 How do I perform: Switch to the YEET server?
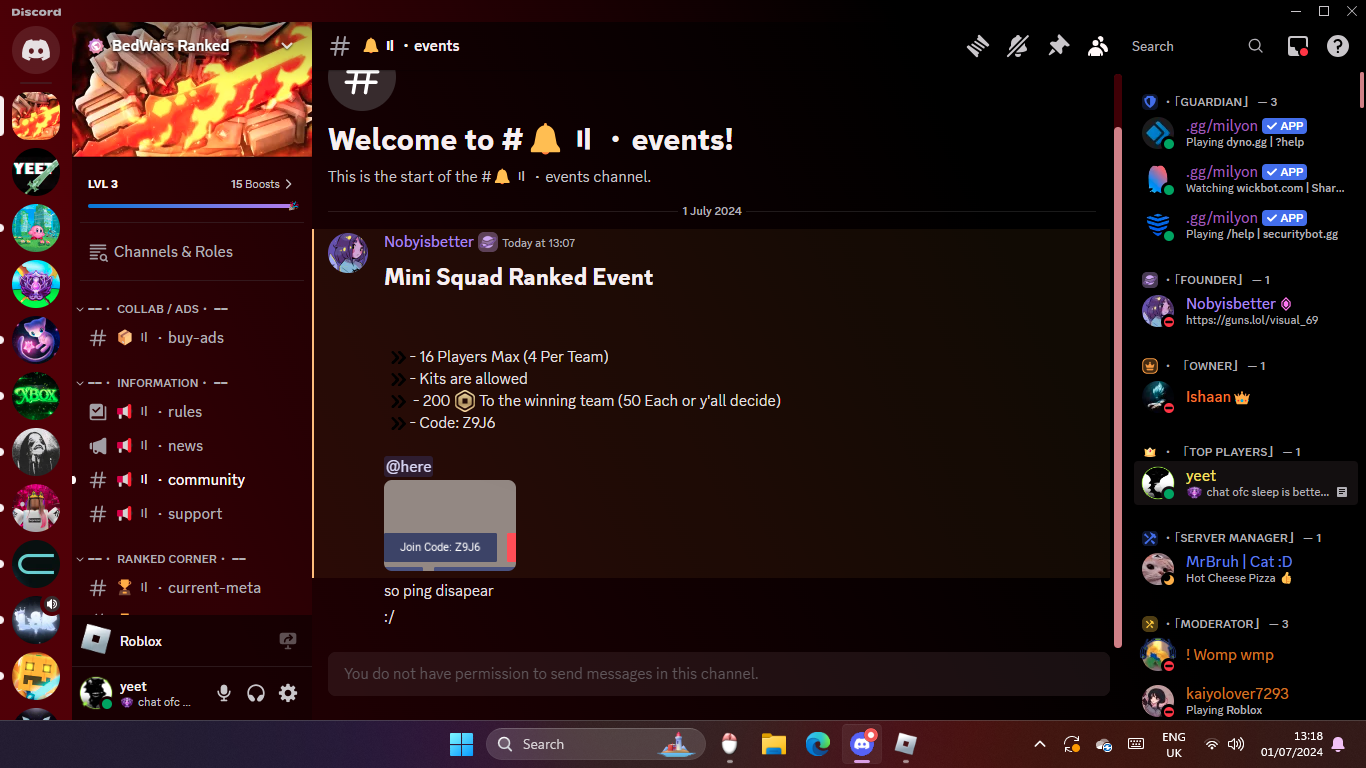pyautogui.click(x=36, y=172)
